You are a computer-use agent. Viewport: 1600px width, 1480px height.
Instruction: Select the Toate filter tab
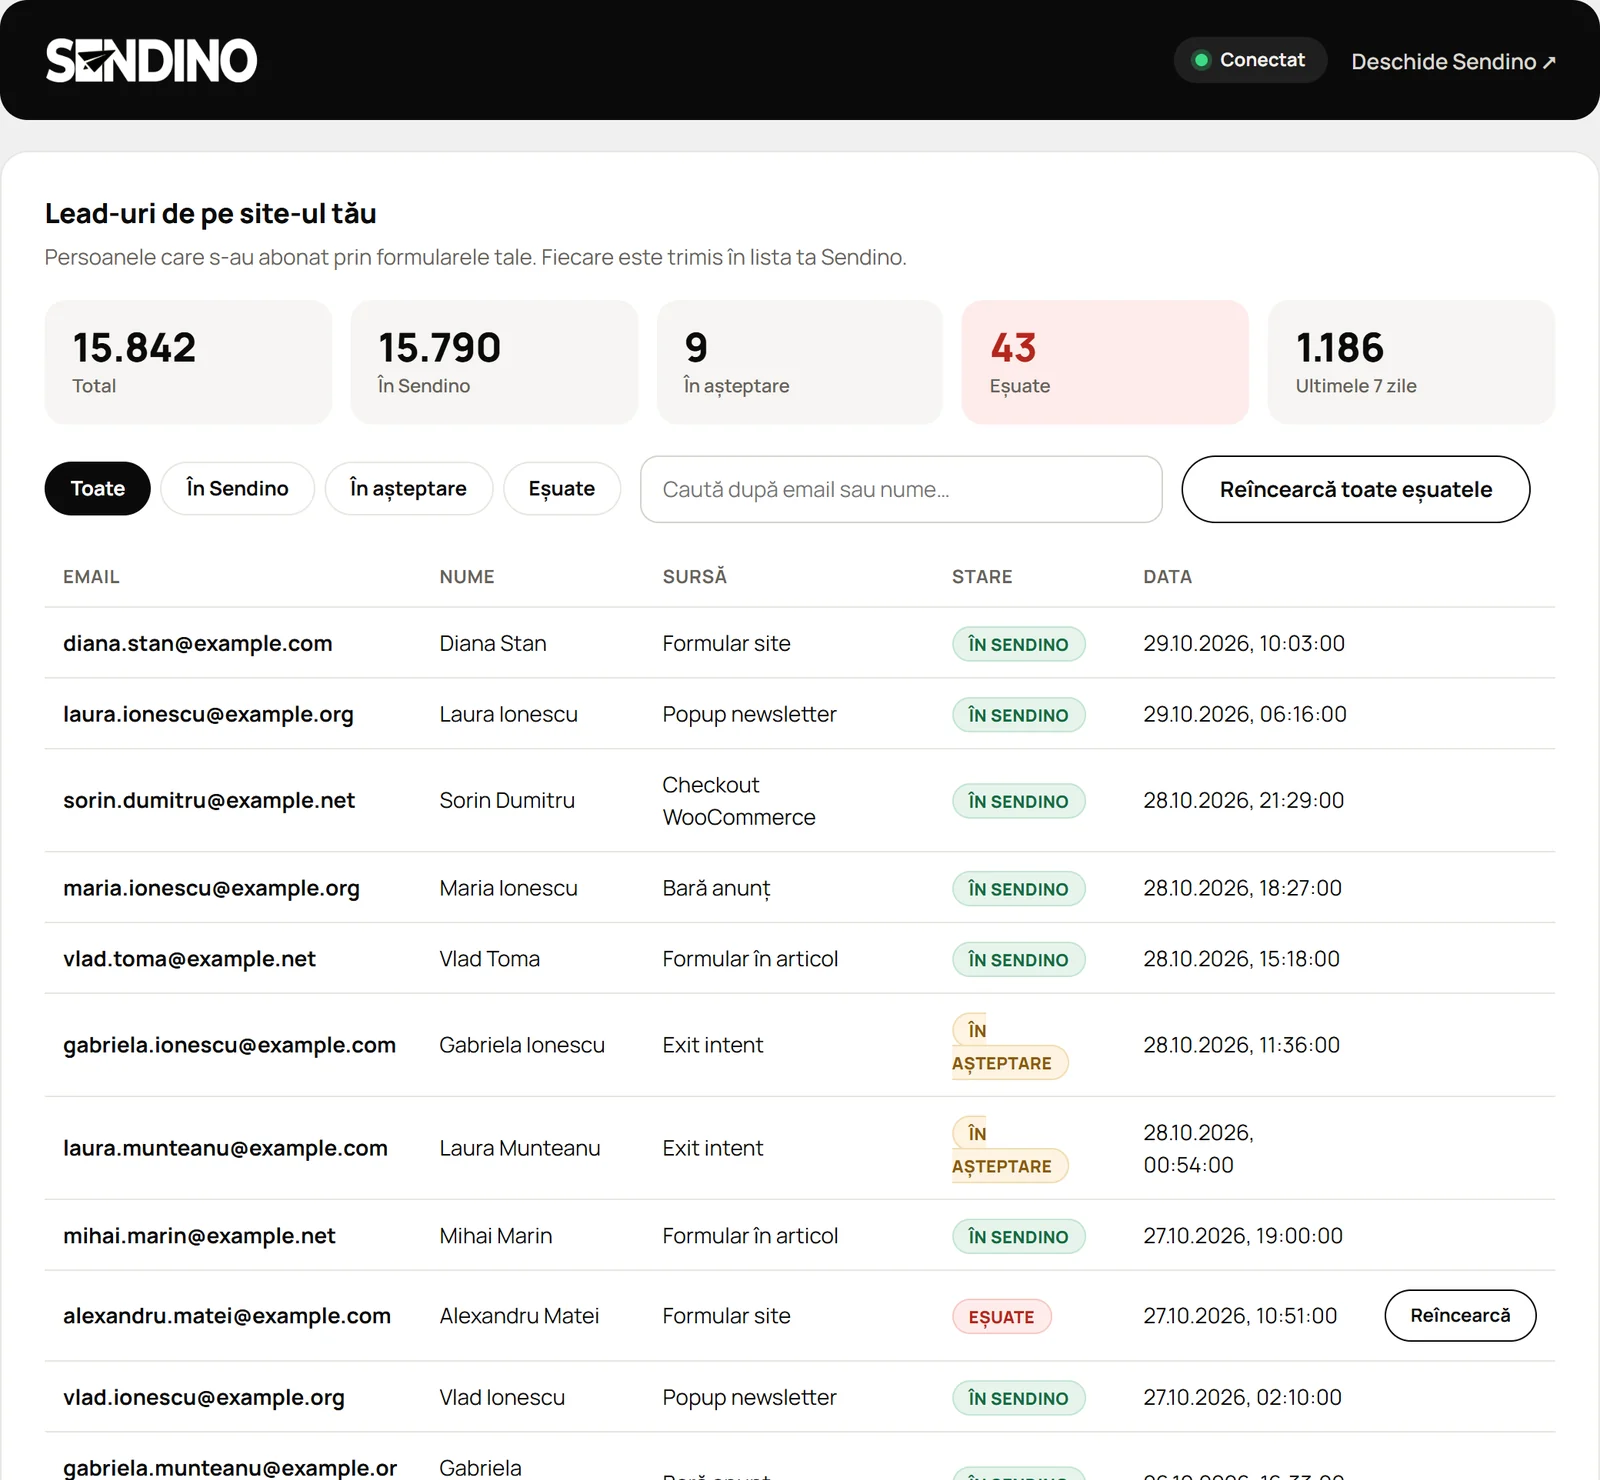pos(98,489)
